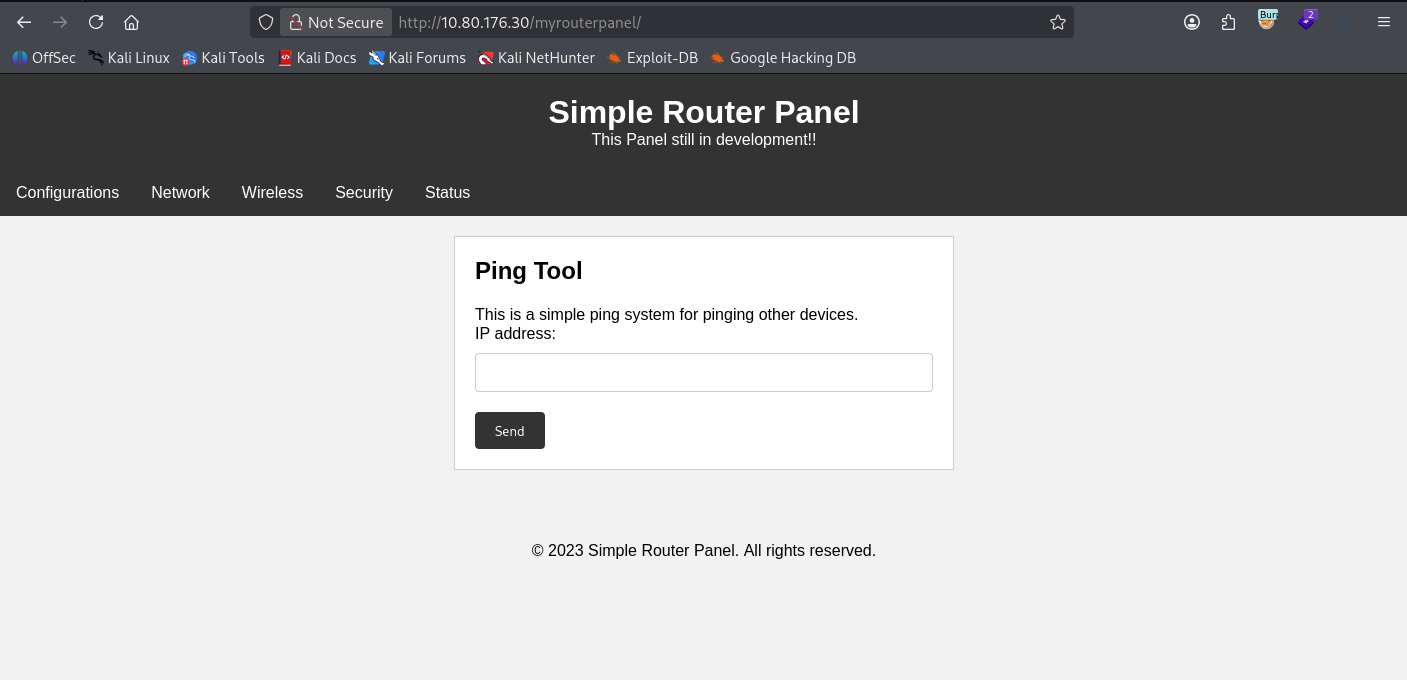This screenshot has width=1407, height=680.
Task: Open the Google Hacking DB bookmark
Action: 783,58
